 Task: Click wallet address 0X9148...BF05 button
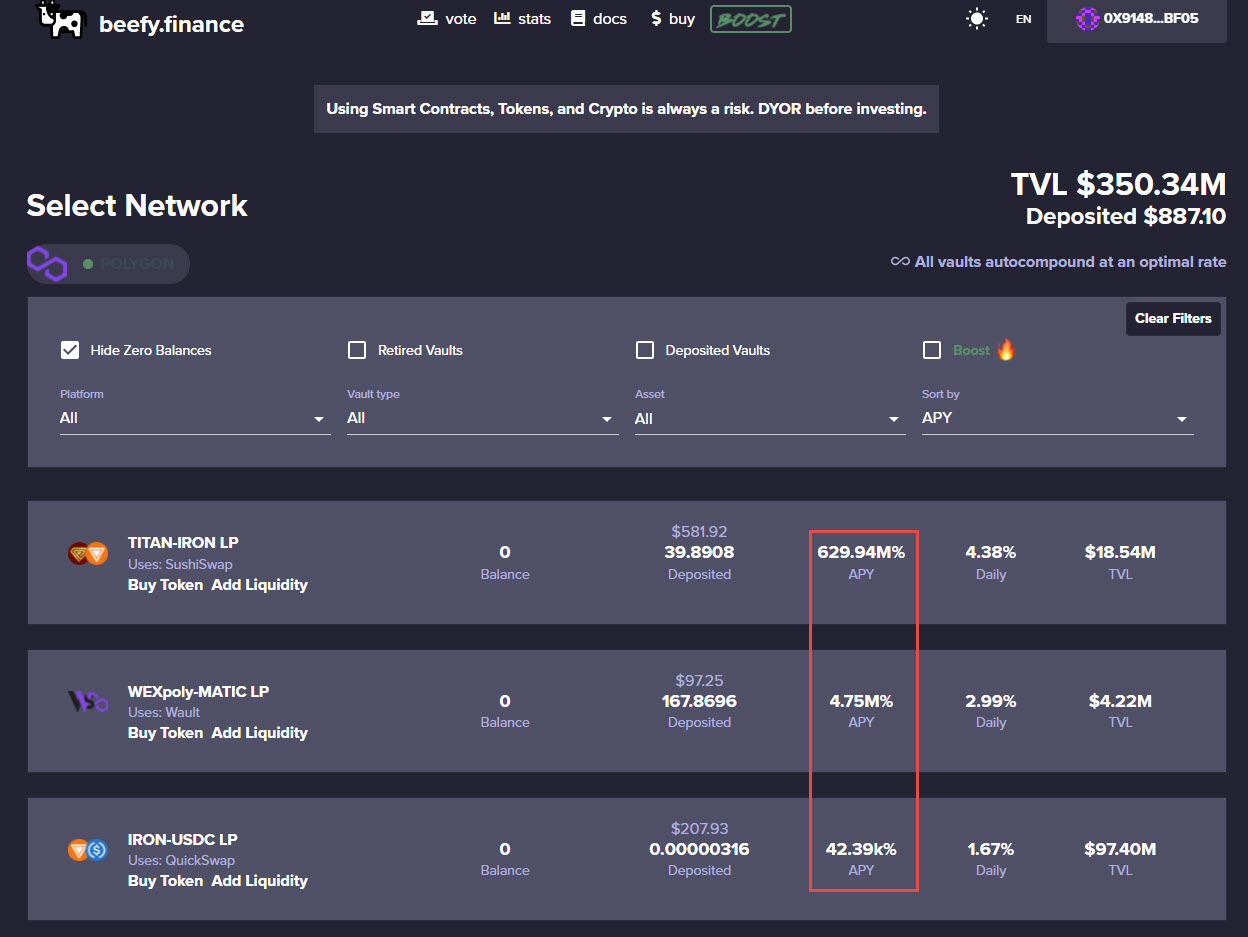[1137, 19]
